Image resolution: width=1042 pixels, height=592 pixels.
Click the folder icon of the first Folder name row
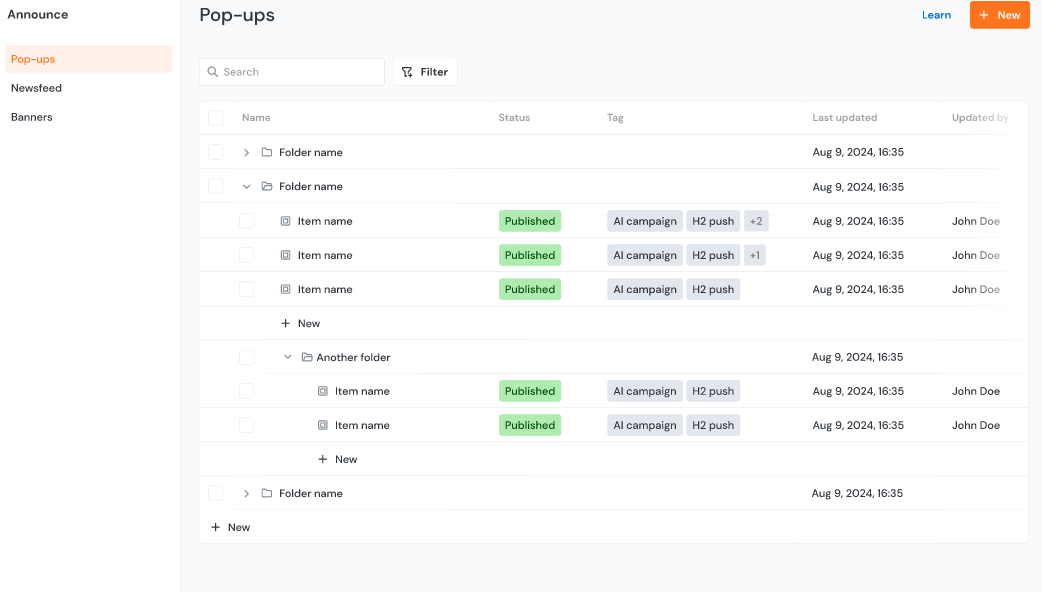pyautogui.click(x=267, y=153)
